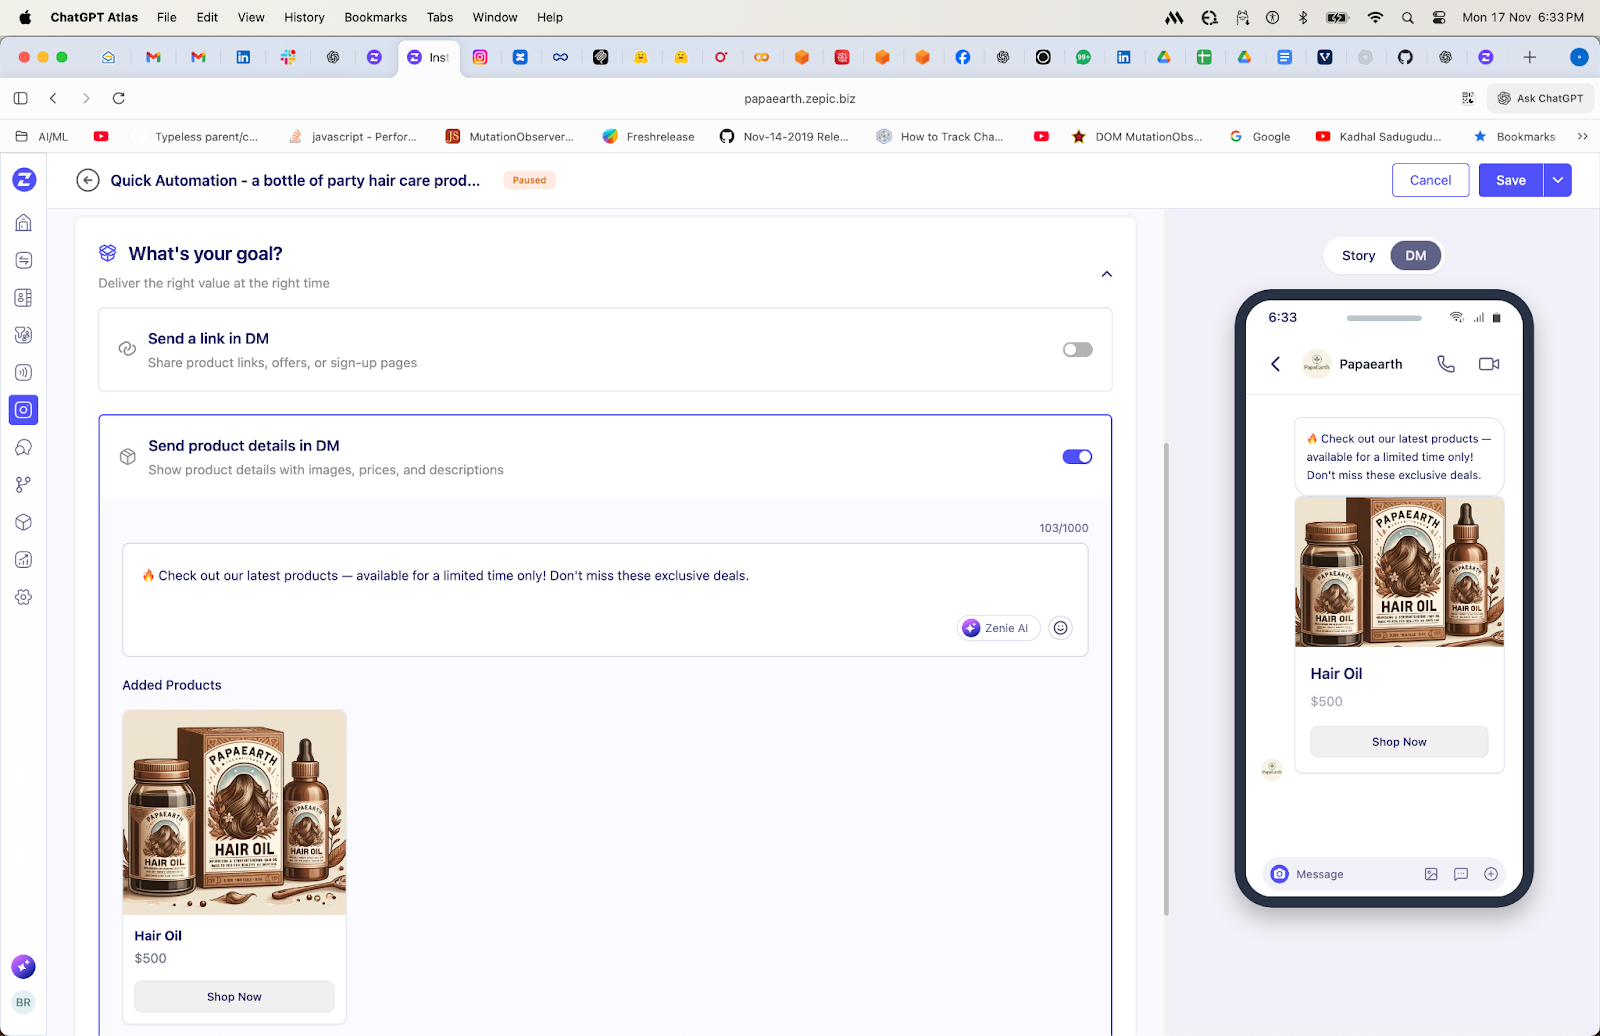Click the video call icon in the DM preview
Viewport: 1600px width, 1036px height.
pos(1489,364)
